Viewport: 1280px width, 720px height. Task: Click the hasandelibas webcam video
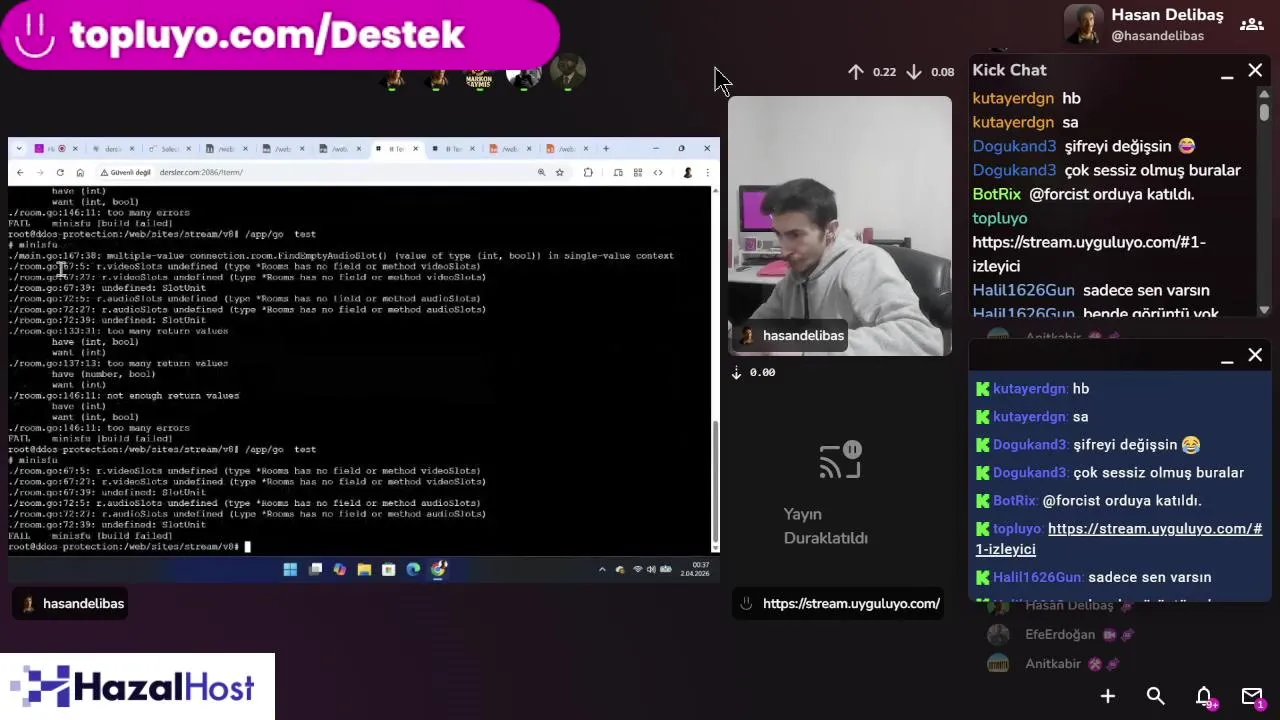pyautogui.click(x=840, y=226)
